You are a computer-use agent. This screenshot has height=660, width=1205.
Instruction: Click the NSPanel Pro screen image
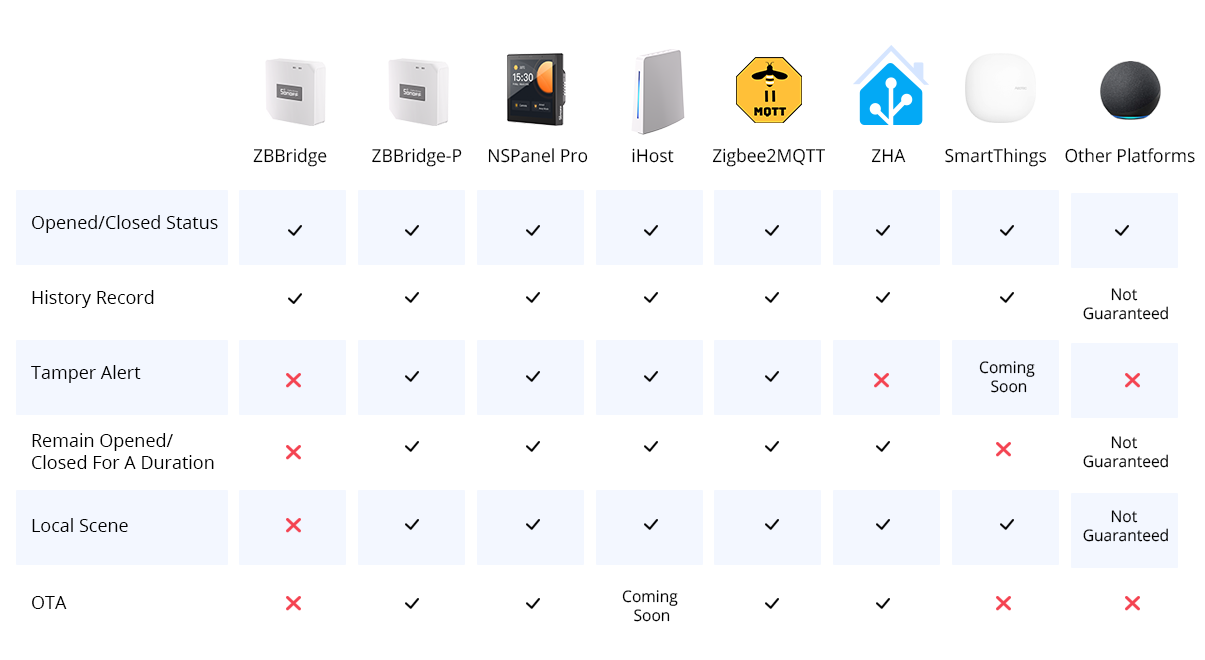[537, 88]
